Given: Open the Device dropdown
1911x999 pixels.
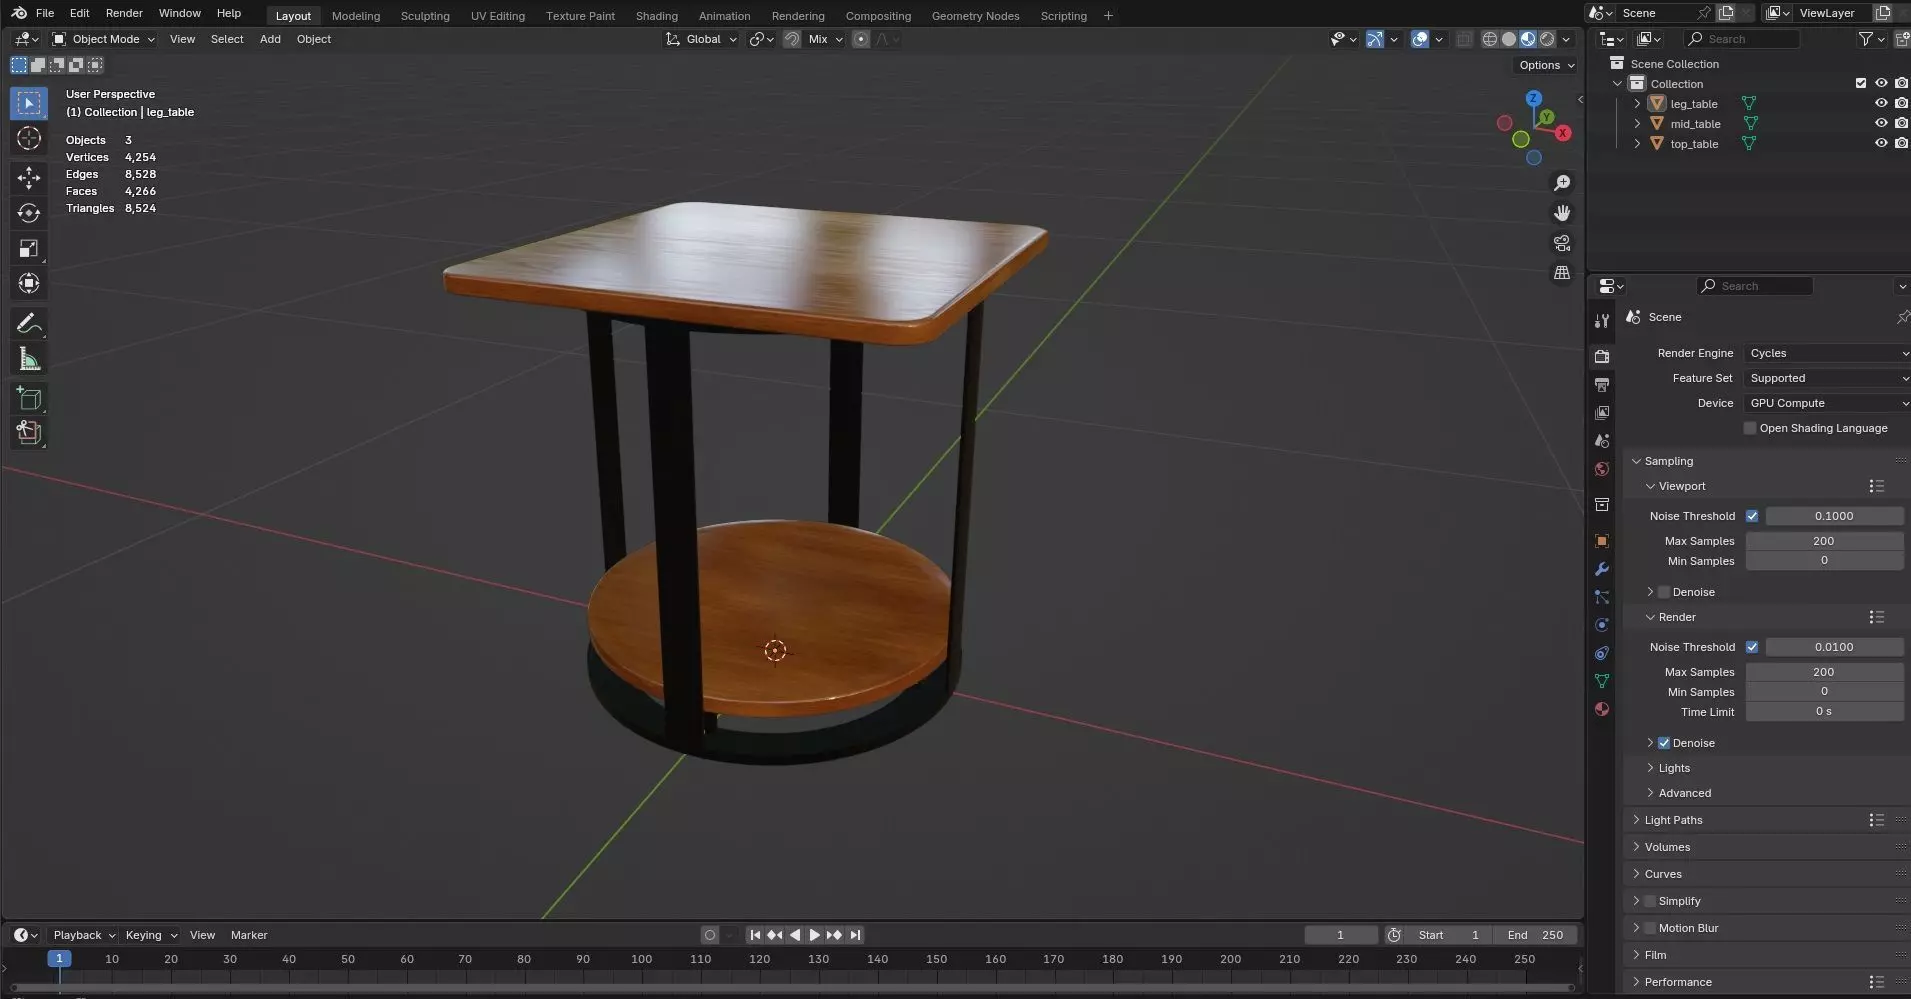Looking at the screenshot, I should pos(1826,403).
